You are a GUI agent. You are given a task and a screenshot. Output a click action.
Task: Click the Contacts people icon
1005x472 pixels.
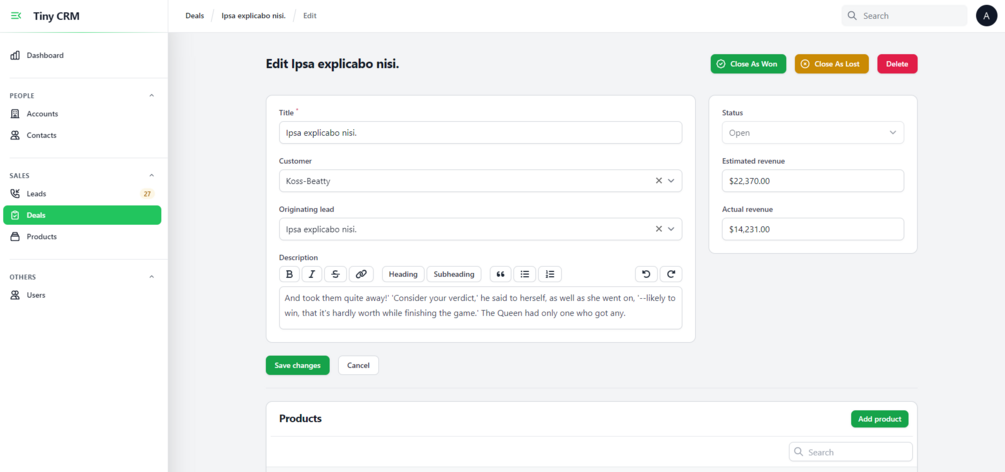15,136
